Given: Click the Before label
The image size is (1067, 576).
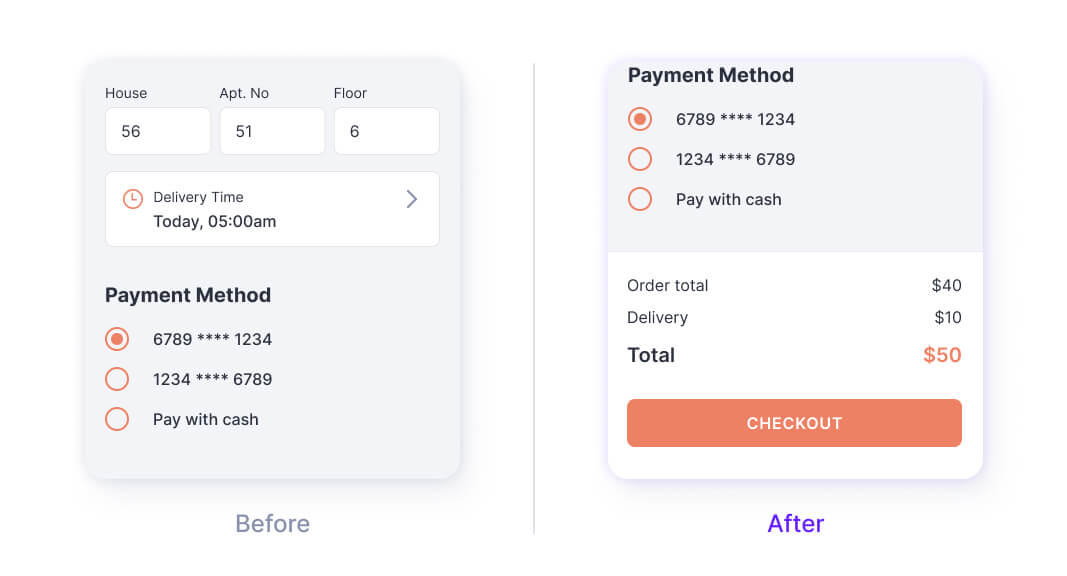Looking at the screenshot, I should [x=272, y=523].
